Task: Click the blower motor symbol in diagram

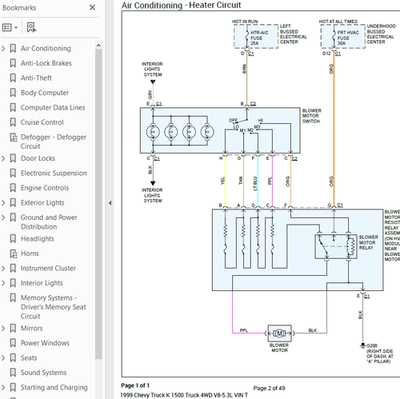Action: pos(279,333)
